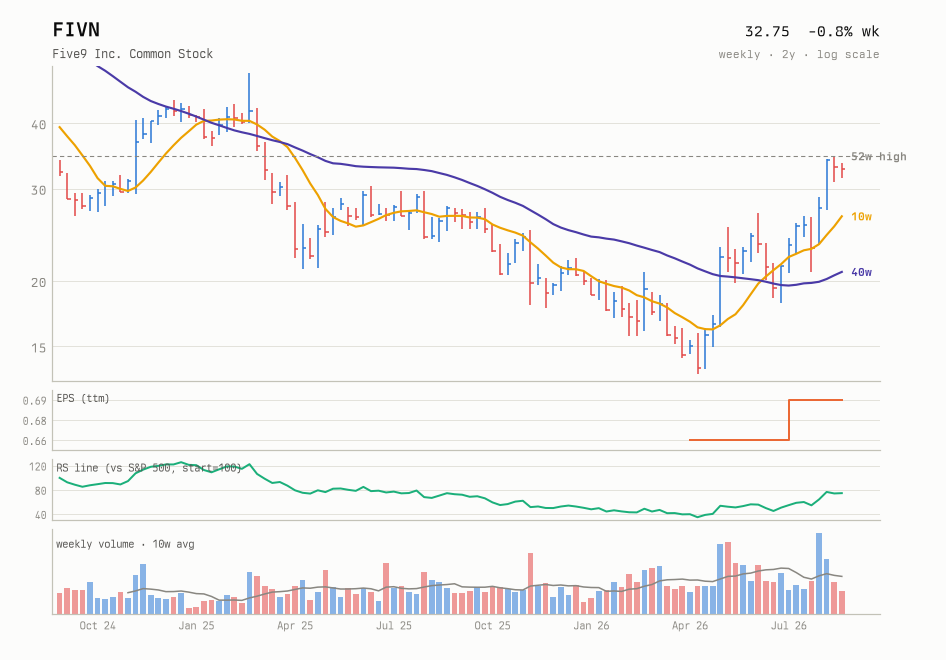Click the 'Jan 26' date axis label
946x660 pixels.
591,626
